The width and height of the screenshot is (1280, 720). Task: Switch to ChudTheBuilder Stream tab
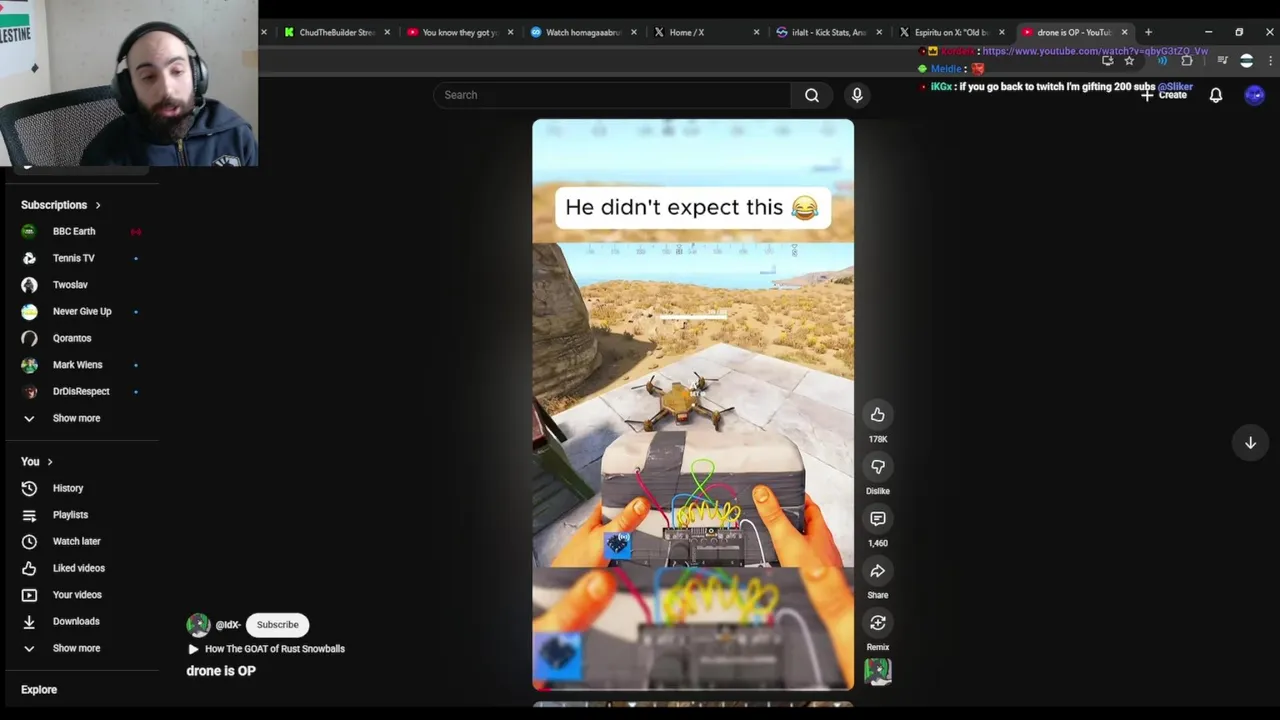click(335, 32)
